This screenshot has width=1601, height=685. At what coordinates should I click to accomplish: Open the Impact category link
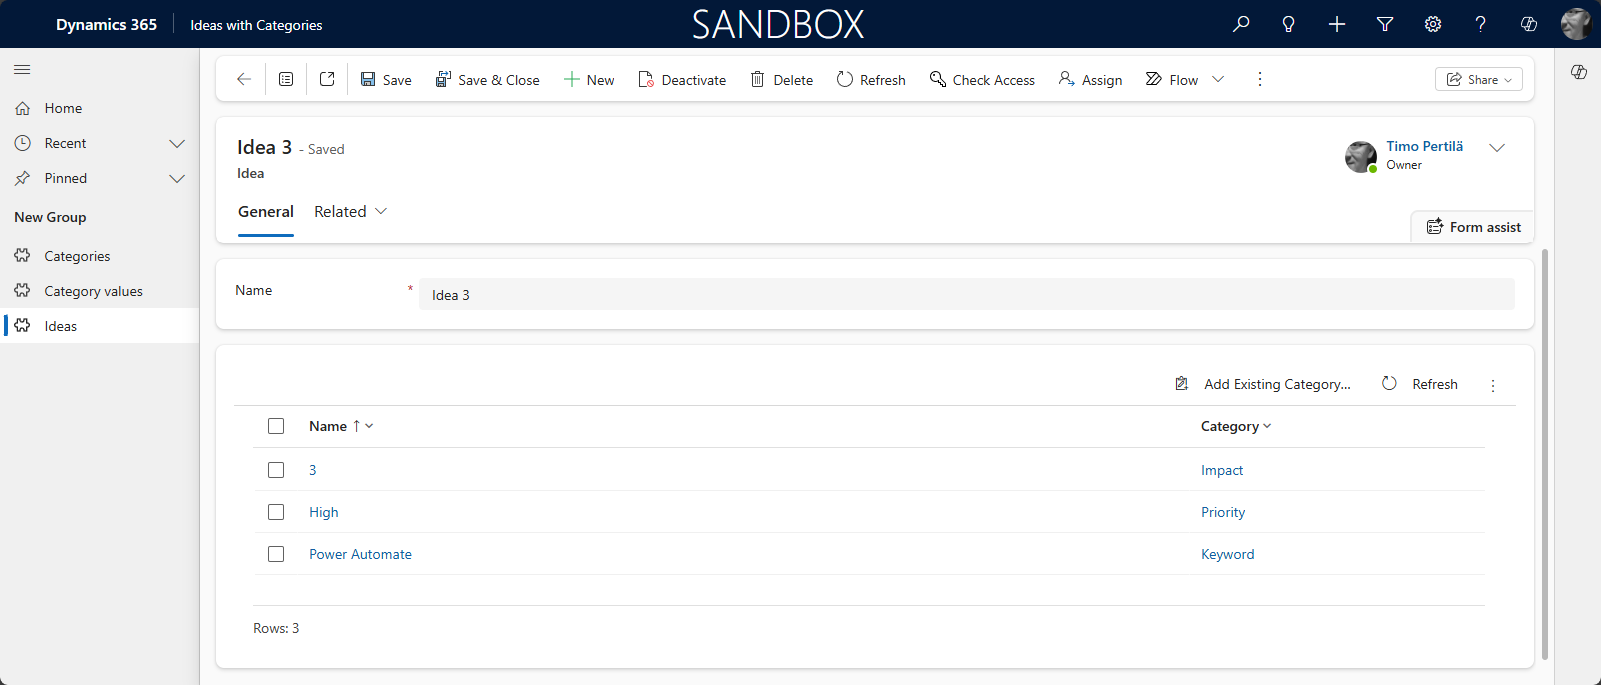coord(1222,470)
